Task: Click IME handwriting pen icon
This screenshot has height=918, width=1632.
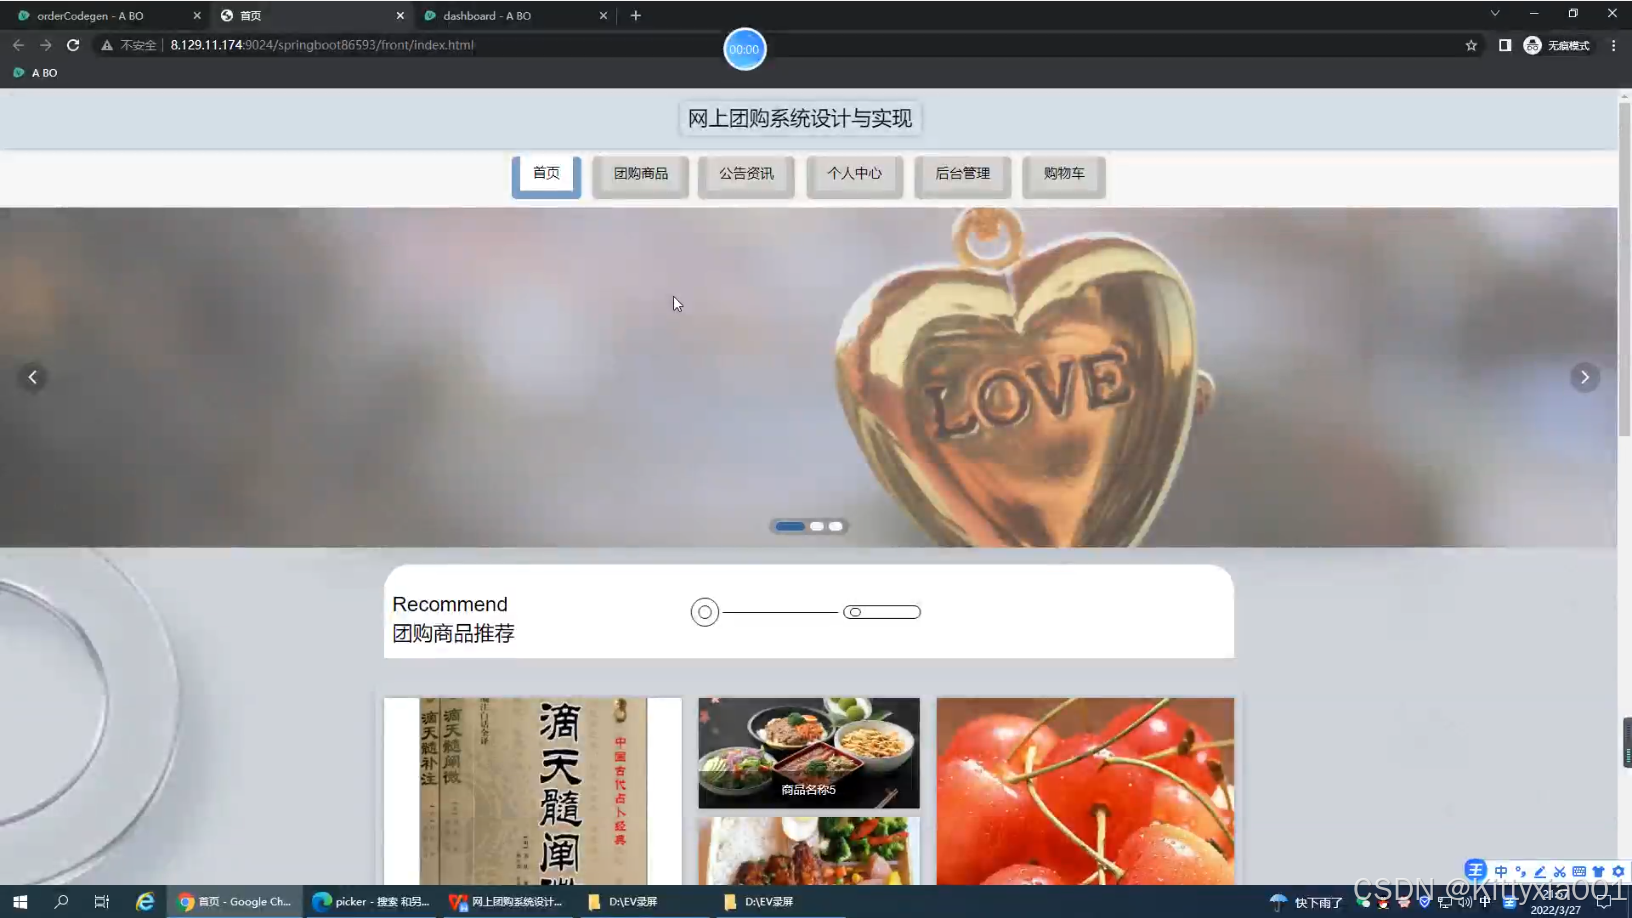Action: pyautogui.click(x=1540, y=871)
